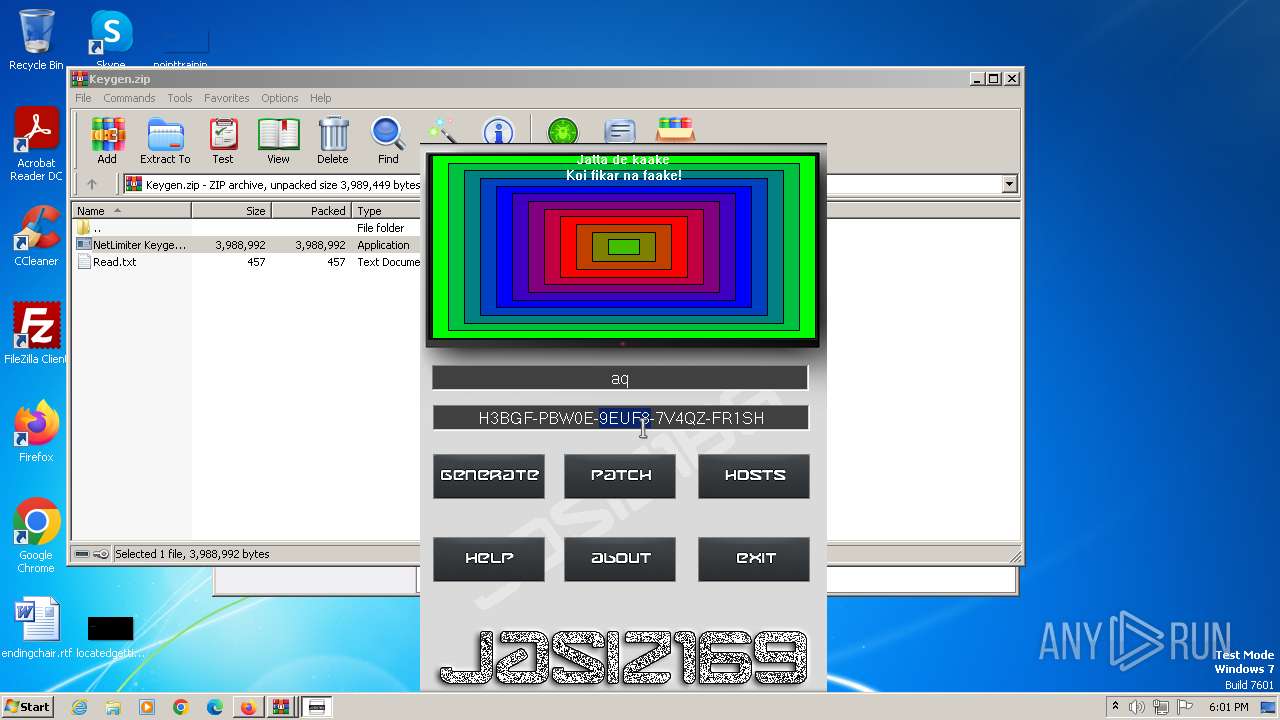This screenshot has height=720, width=1280.
Task: Click the View file toolbar icon
Action: coord(278,141)
